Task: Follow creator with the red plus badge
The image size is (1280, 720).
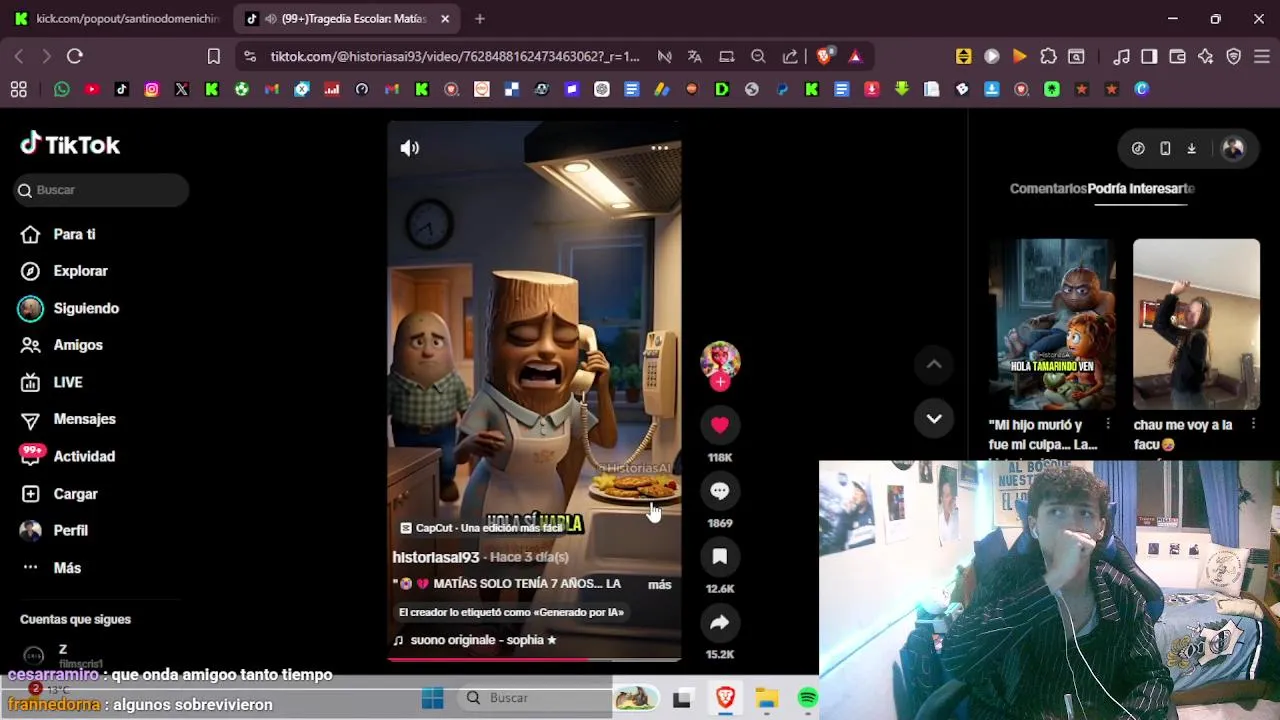Action: click(720, 382)
